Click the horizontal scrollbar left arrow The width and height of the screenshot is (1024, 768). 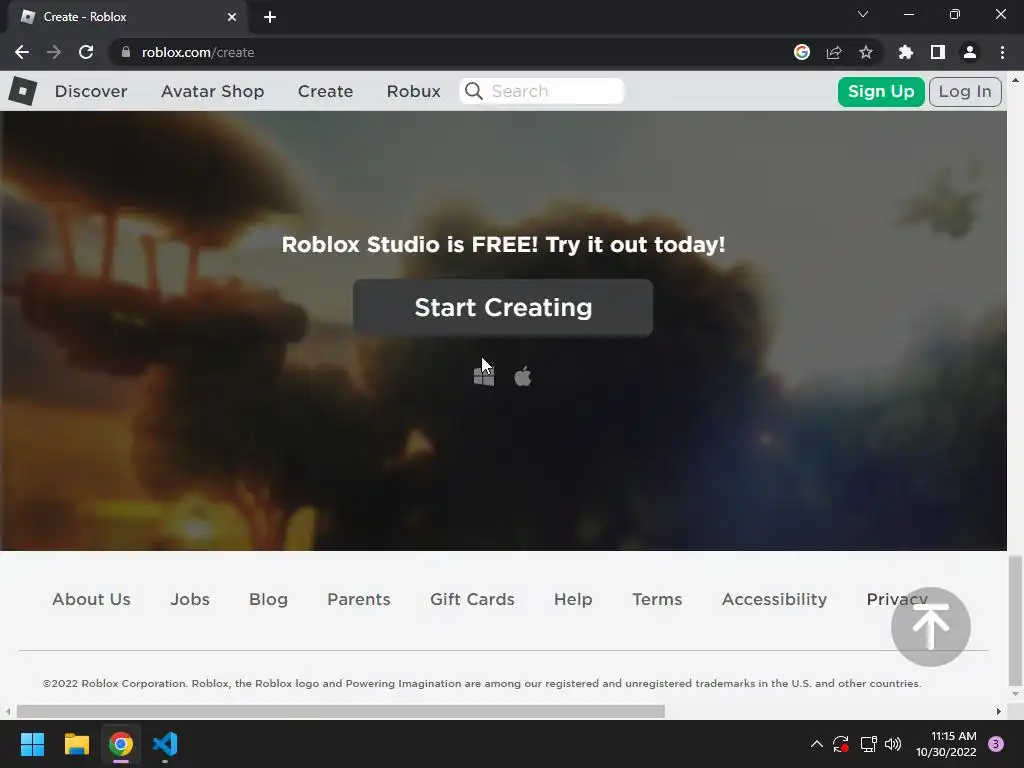(7, 711)
